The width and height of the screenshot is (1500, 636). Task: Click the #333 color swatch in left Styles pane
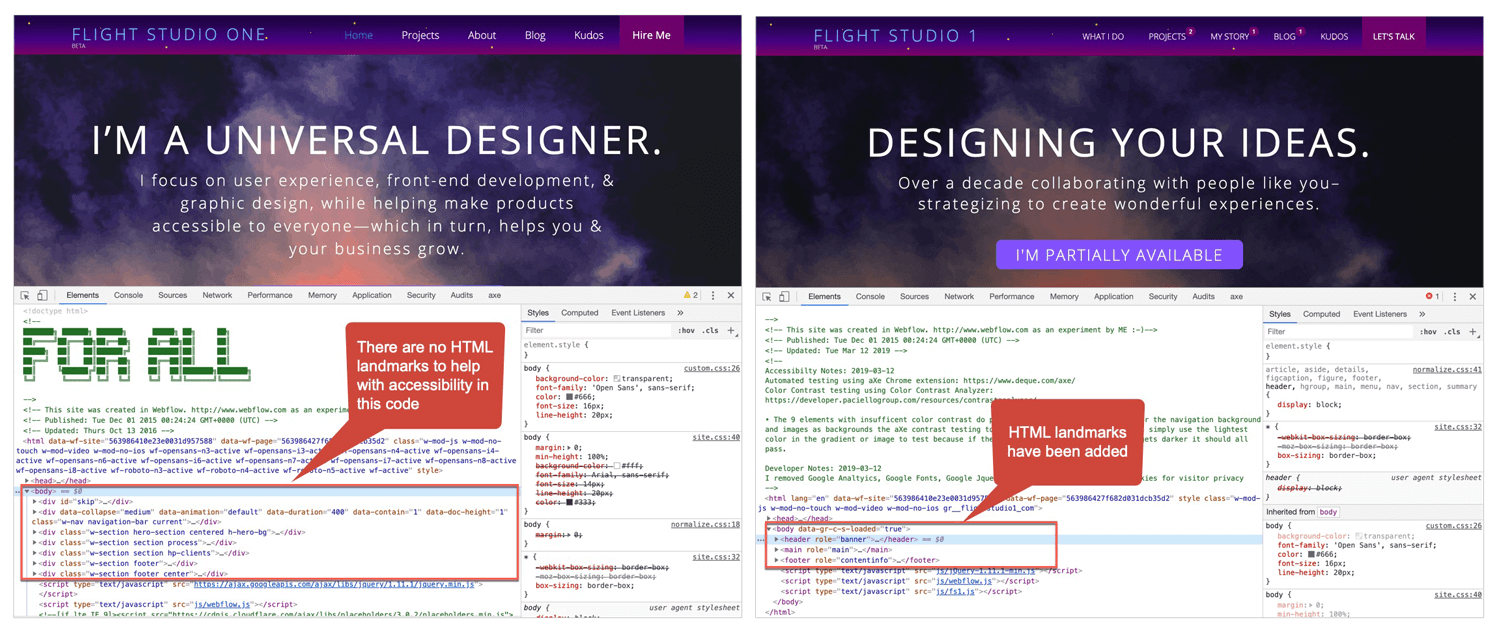[569, 502]
